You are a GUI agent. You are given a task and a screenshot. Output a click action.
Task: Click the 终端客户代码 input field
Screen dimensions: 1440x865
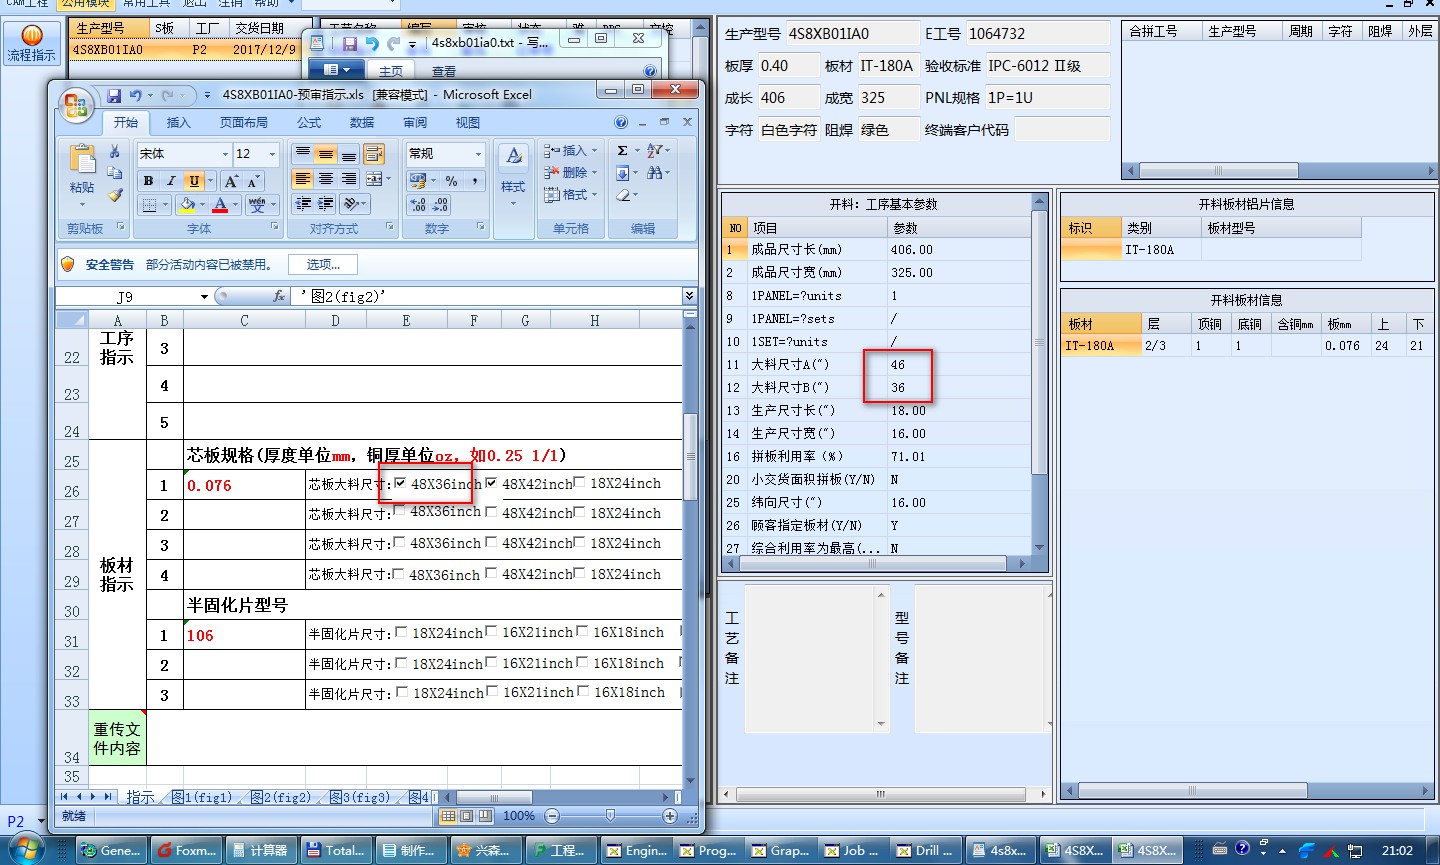pos(1062,129)
